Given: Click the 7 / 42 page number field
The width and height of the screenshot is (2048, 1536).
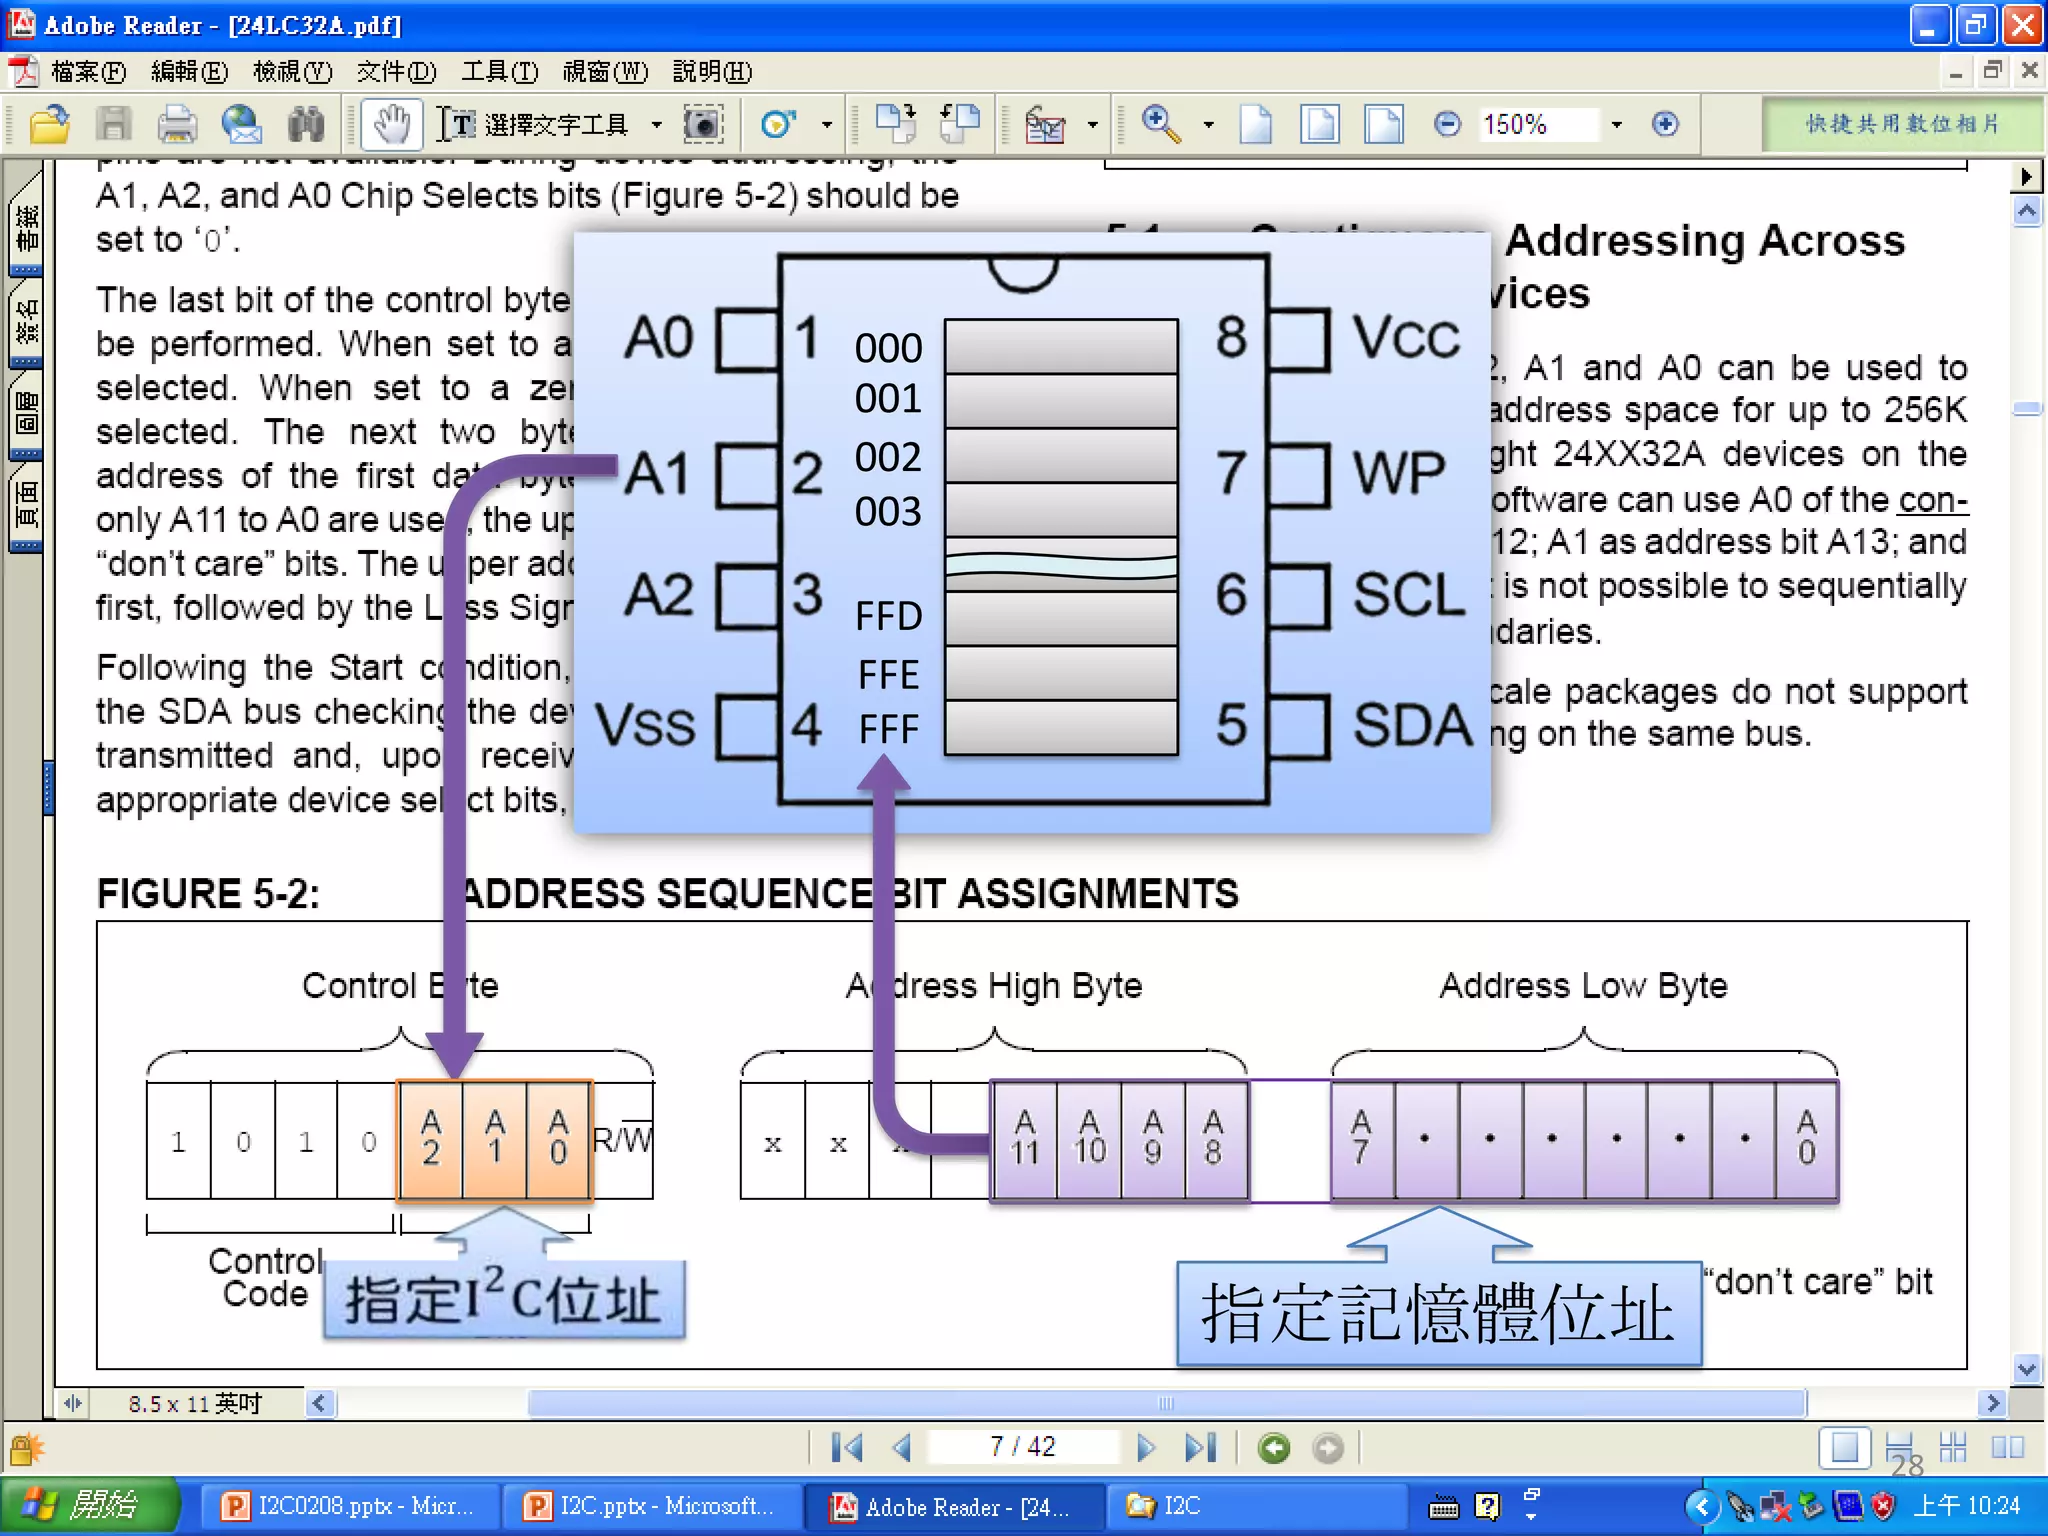Looking at the screenshot, I should 1022,1447.
